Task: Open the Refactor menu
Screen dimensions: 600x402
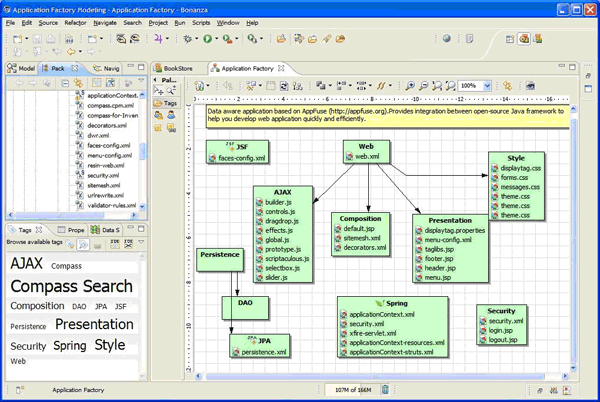Action: (75, 22)
